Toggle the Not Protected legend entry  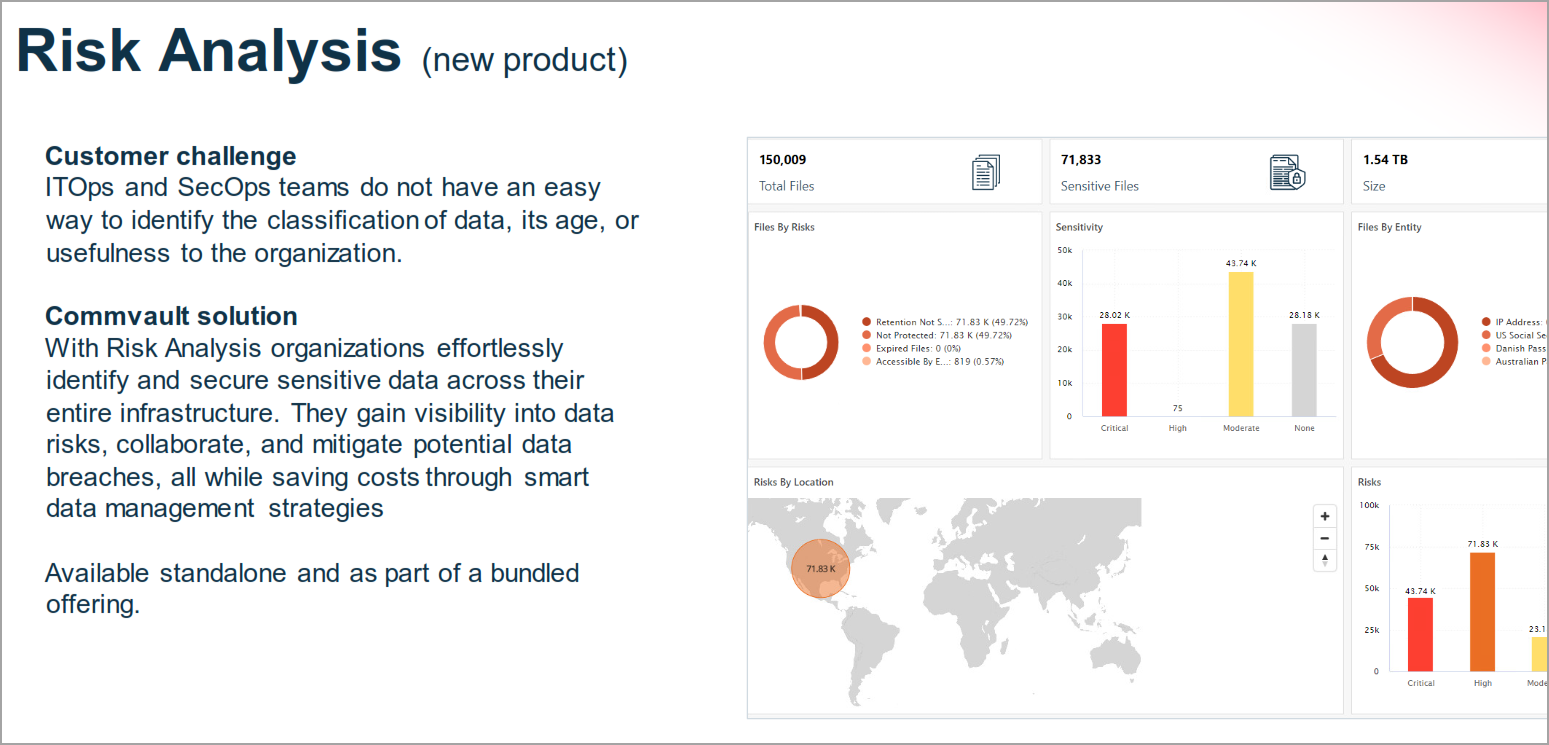pos(945,335)
